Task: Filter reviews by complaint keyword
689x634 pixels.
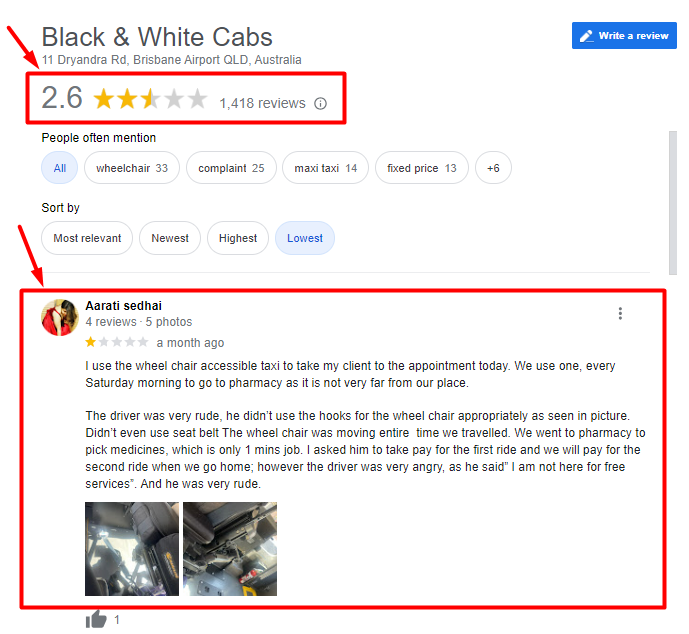Action: [231, 168]
